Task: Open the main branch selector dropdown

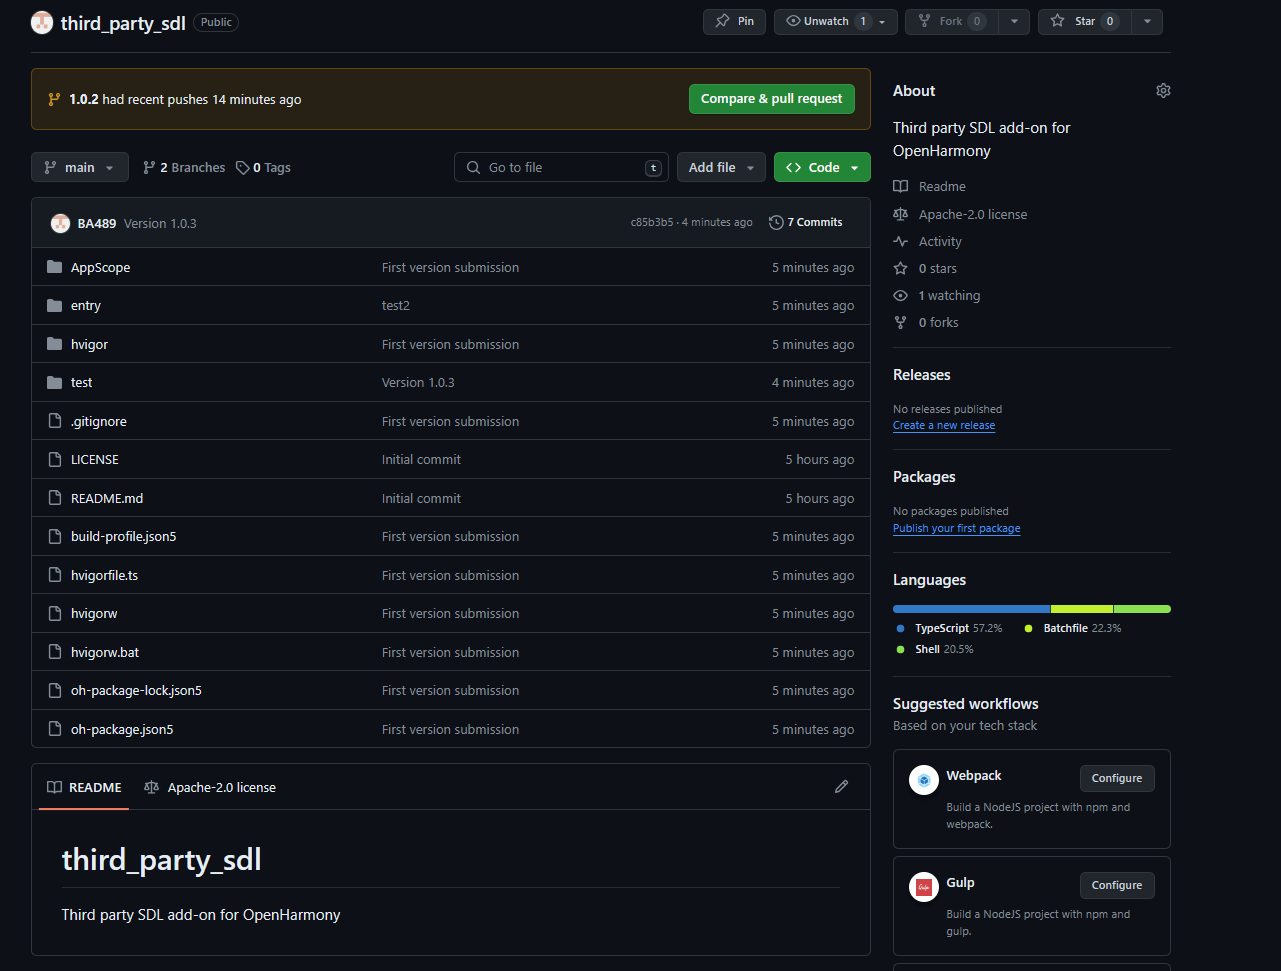Action: coord(80,167)
